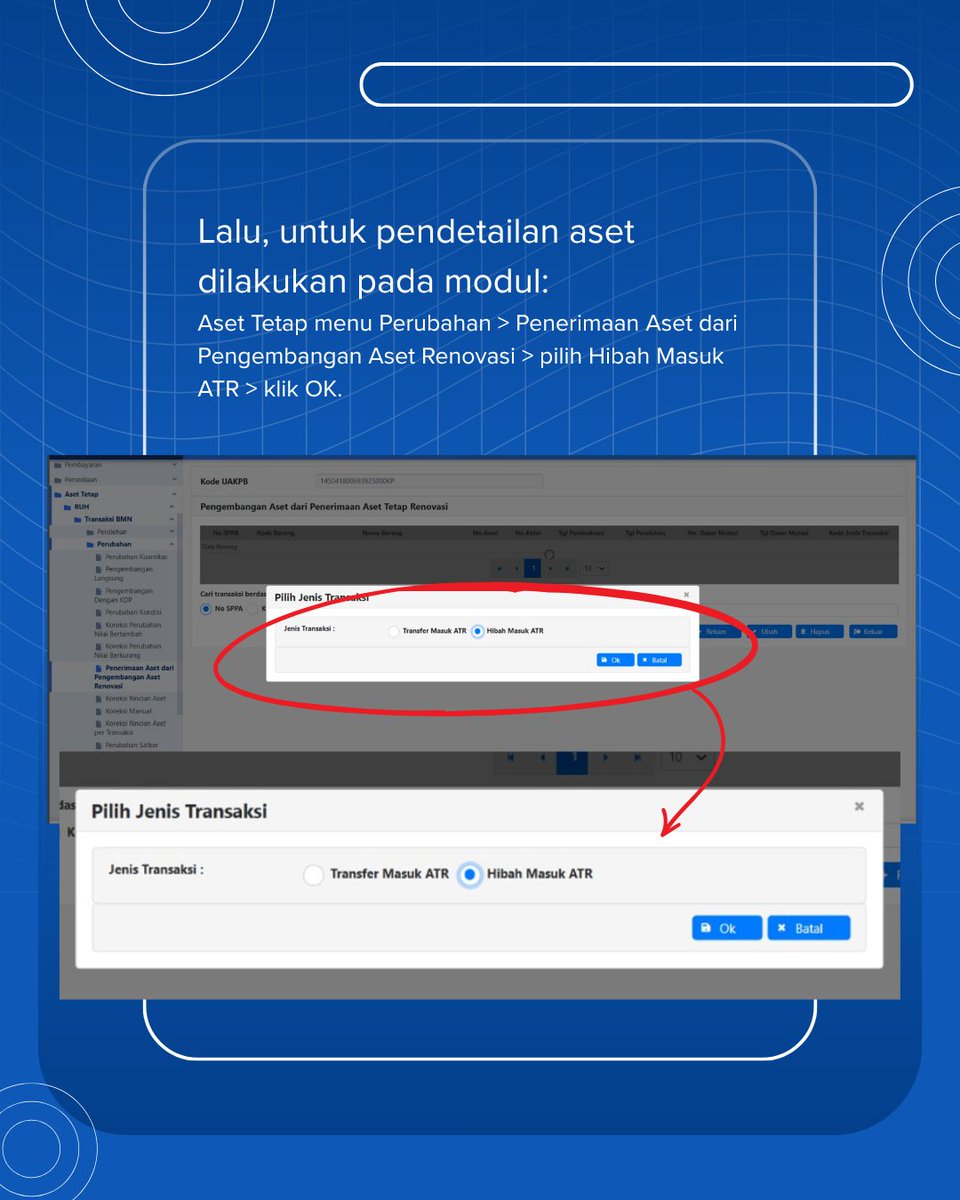Open rows-per-page dropdown in enlarged pagination
Image resolution: width=960 pixels, height=1200 pixels.
[688, 758]
